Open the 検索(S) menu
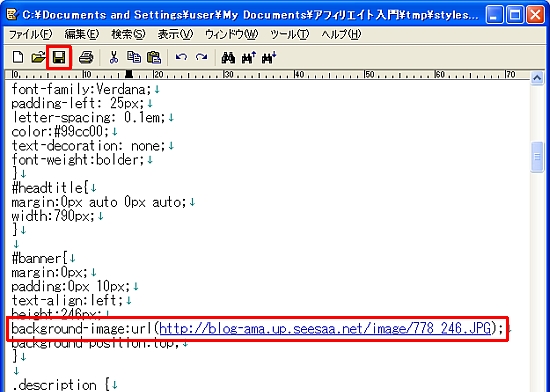 (x=128, y=34)
